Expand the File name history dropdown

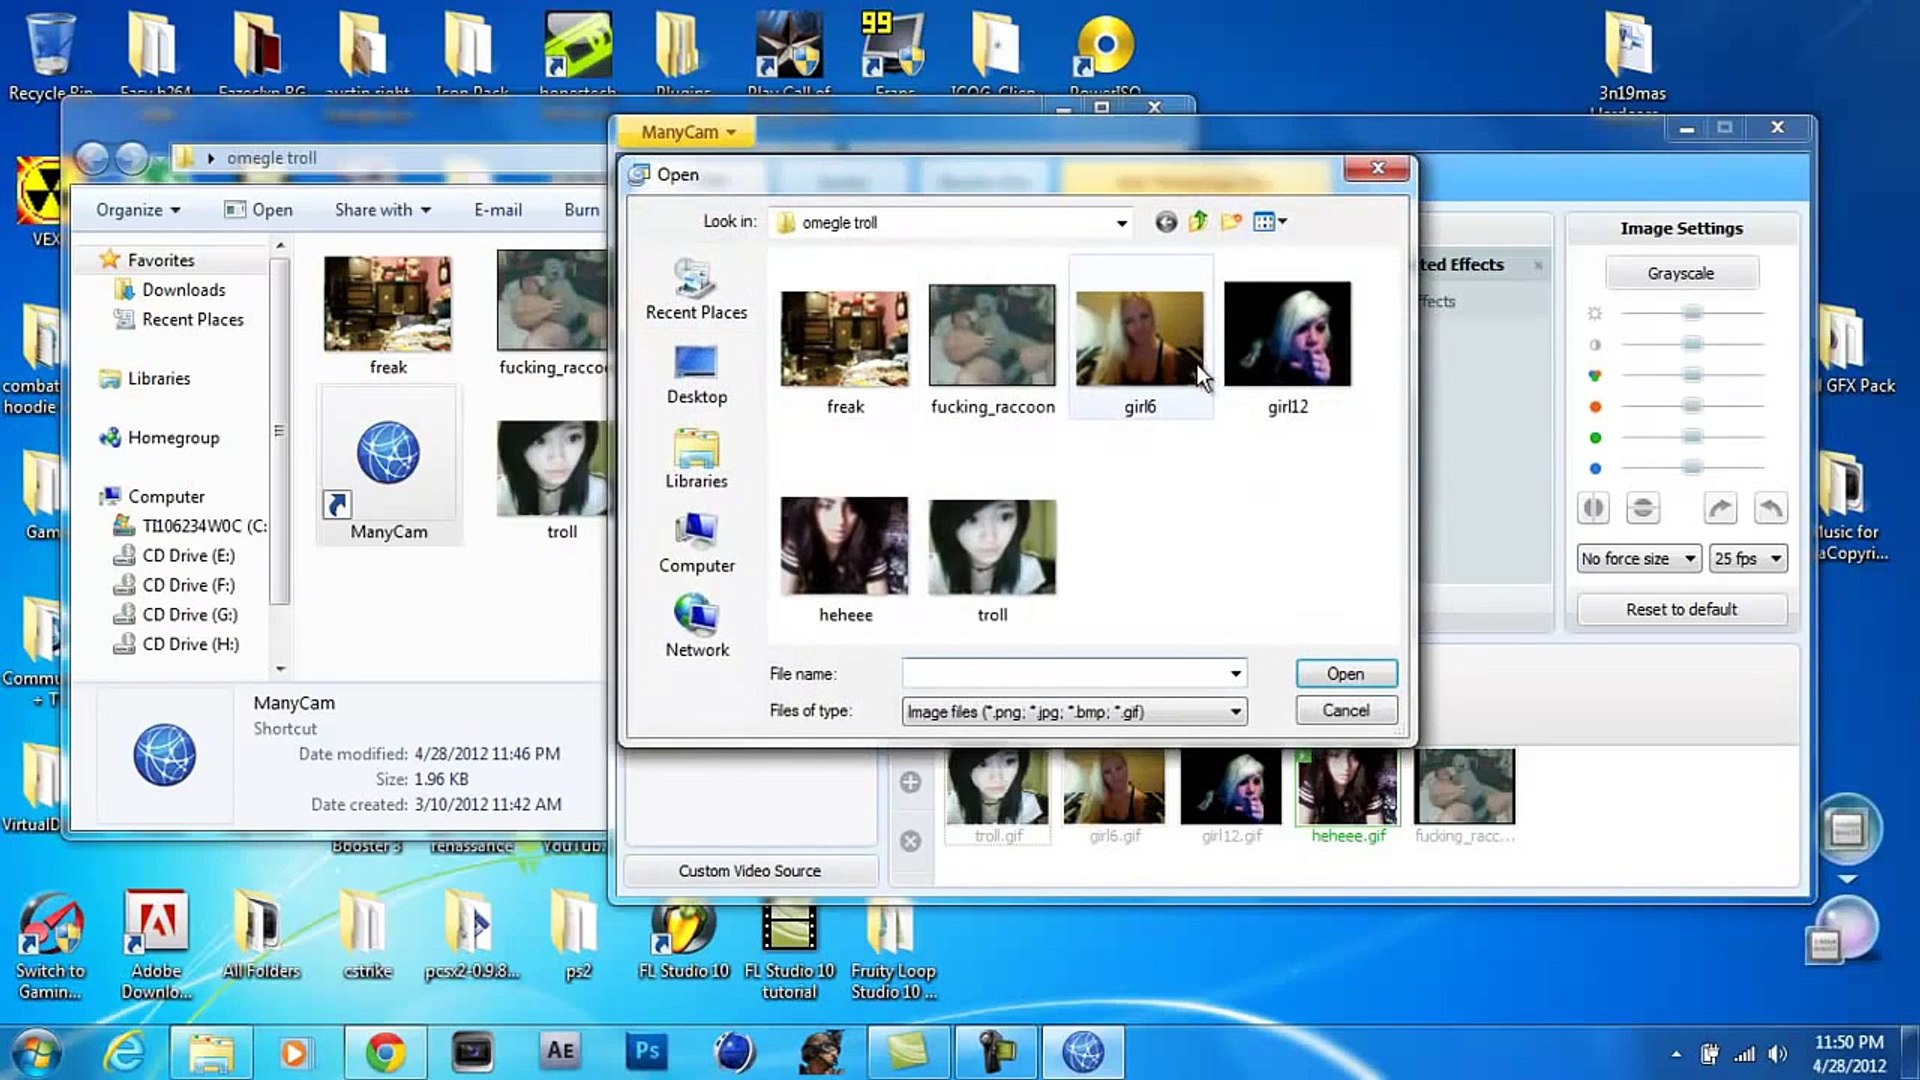[x=1236, y=674]
